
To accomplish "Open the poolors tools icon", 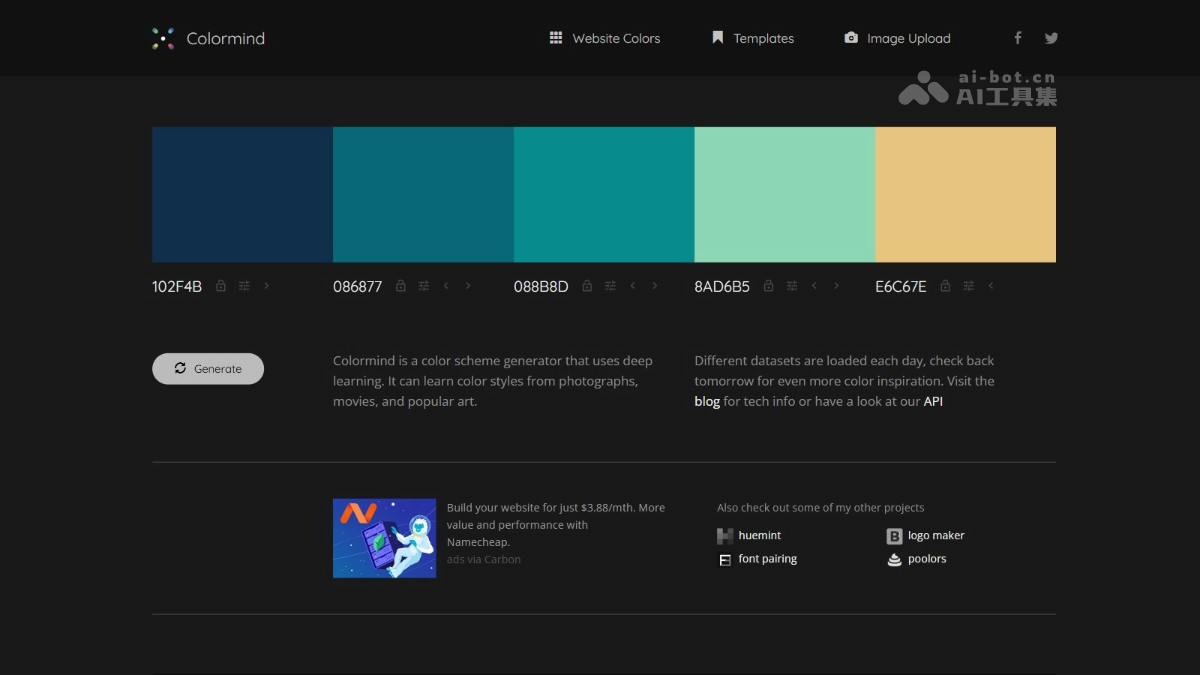I will coord(894,559).
